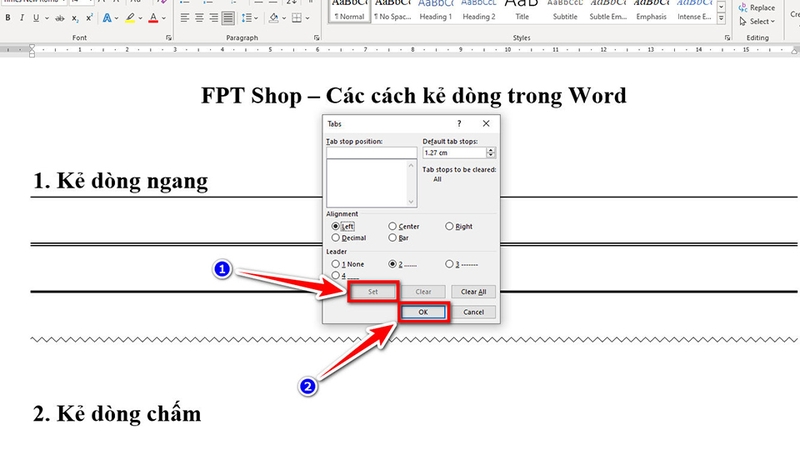Viewport: 800px width, 460px height.
Task: Apply Subscript formatting
Action: click(75, 18)
